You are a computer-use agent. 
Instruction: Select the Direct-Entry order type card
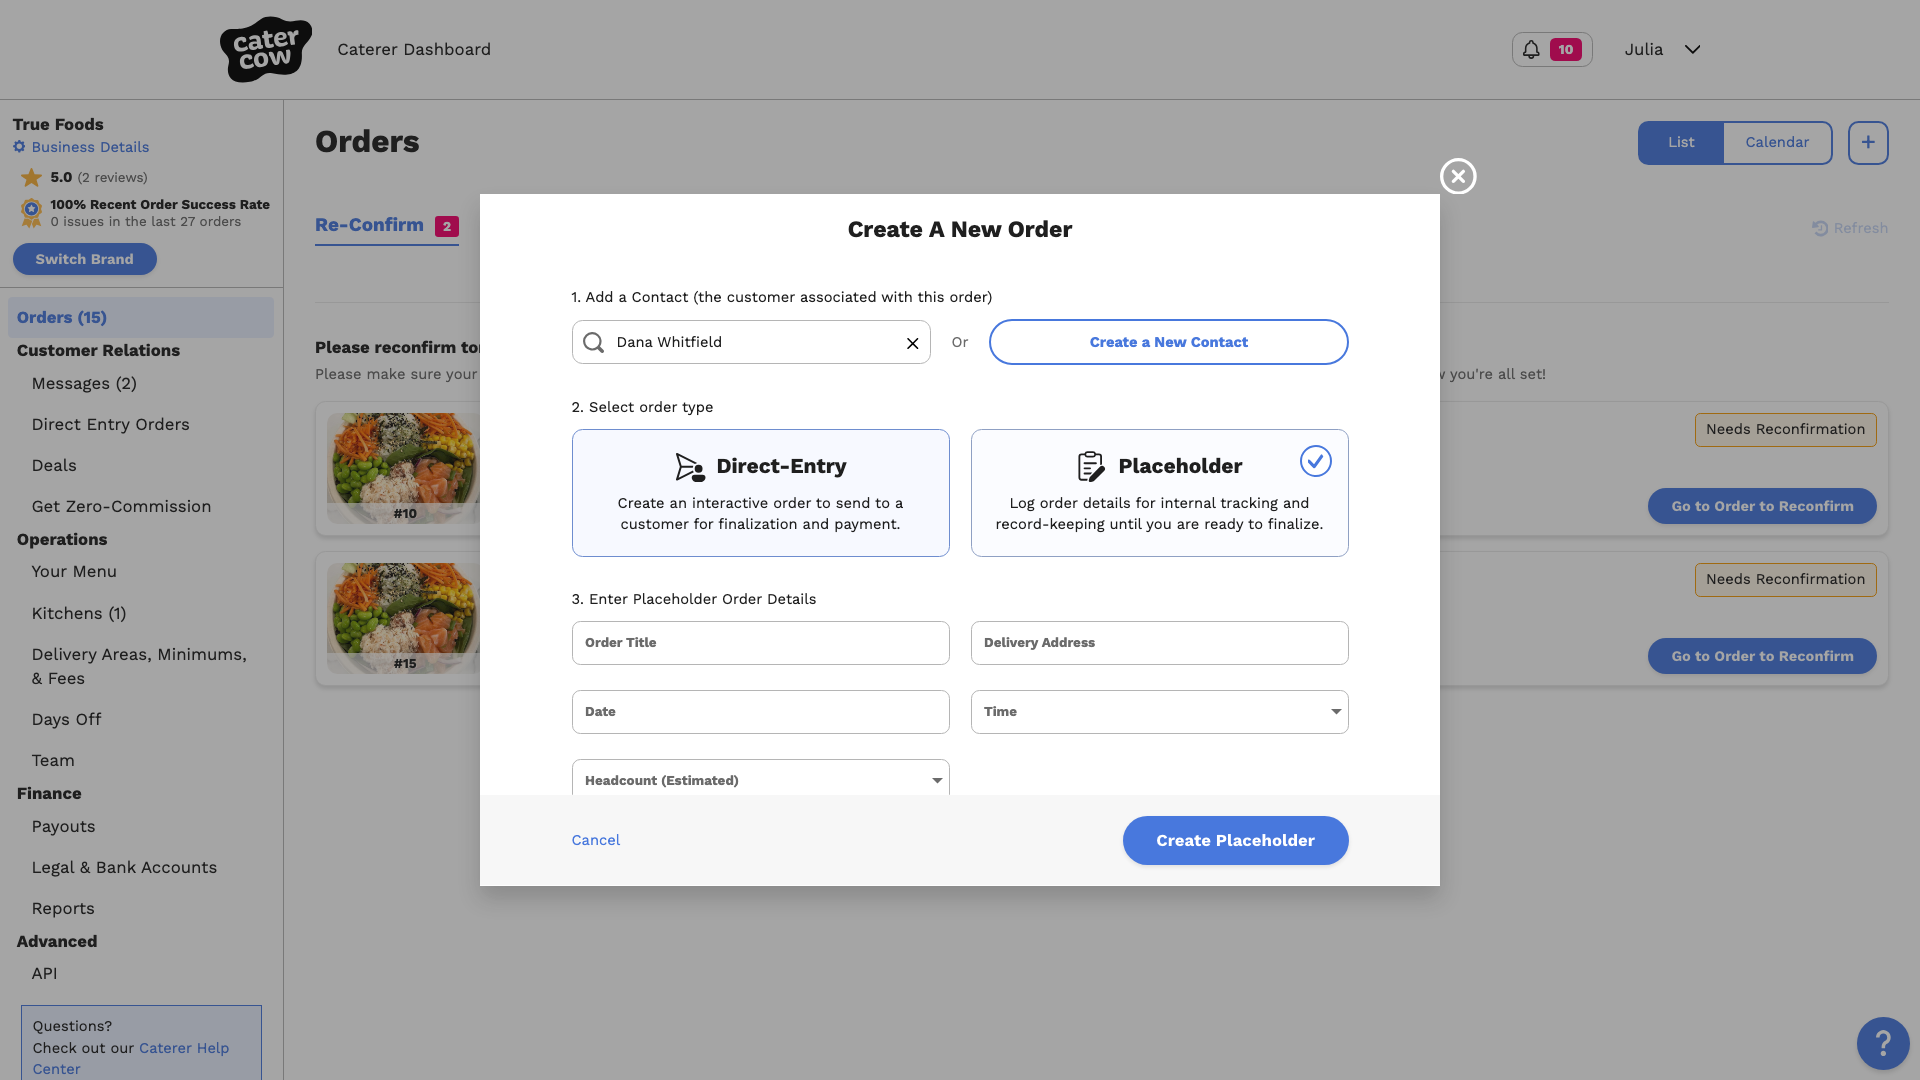[x=760, y=493]
